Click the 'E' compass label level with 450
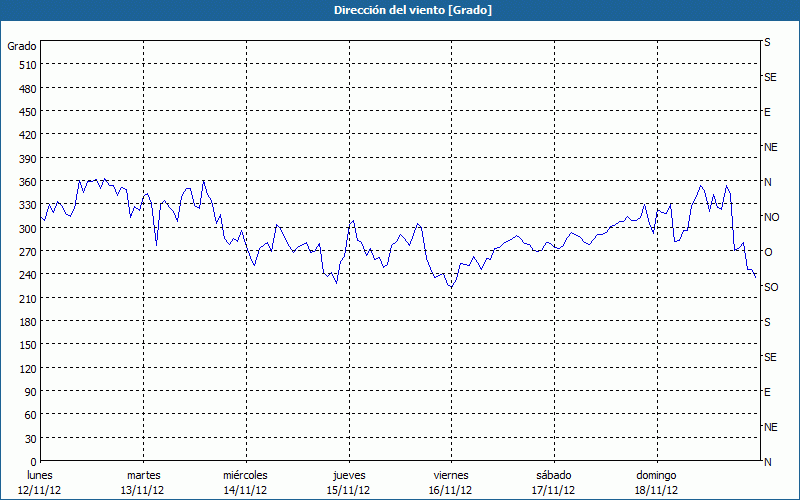 767,112
